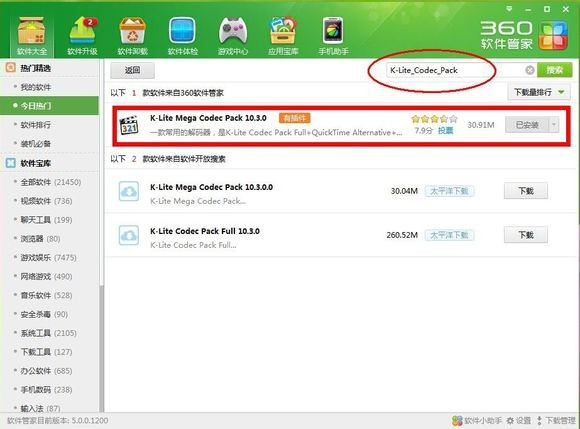Click the 有插件 orange tag
Screen dimensions: 580x429
click(x=294, y=118)
